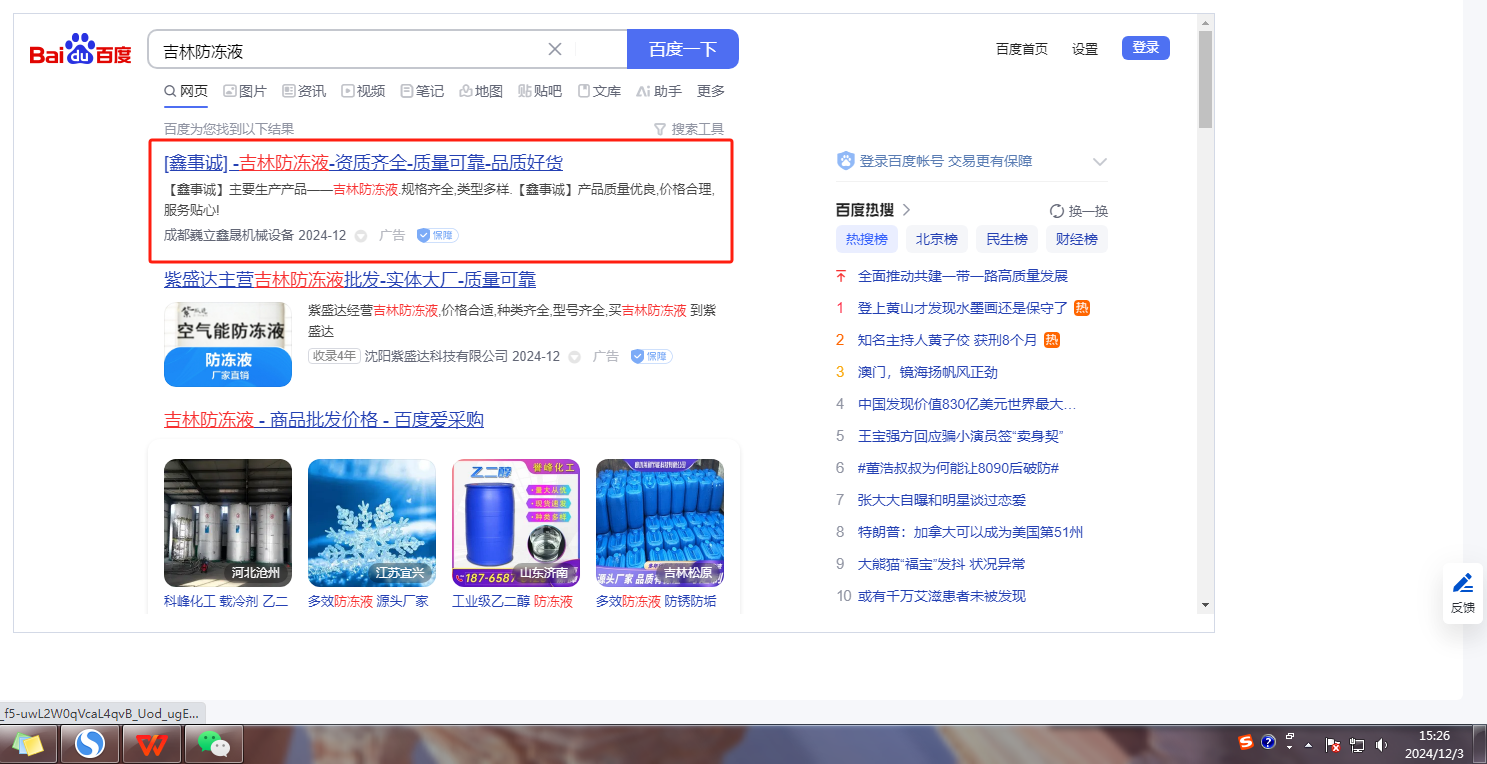Screen dimensions: 1487x764
Task: Open the 空气能防冻液 ad thumbnail
Action: (228, 345)
